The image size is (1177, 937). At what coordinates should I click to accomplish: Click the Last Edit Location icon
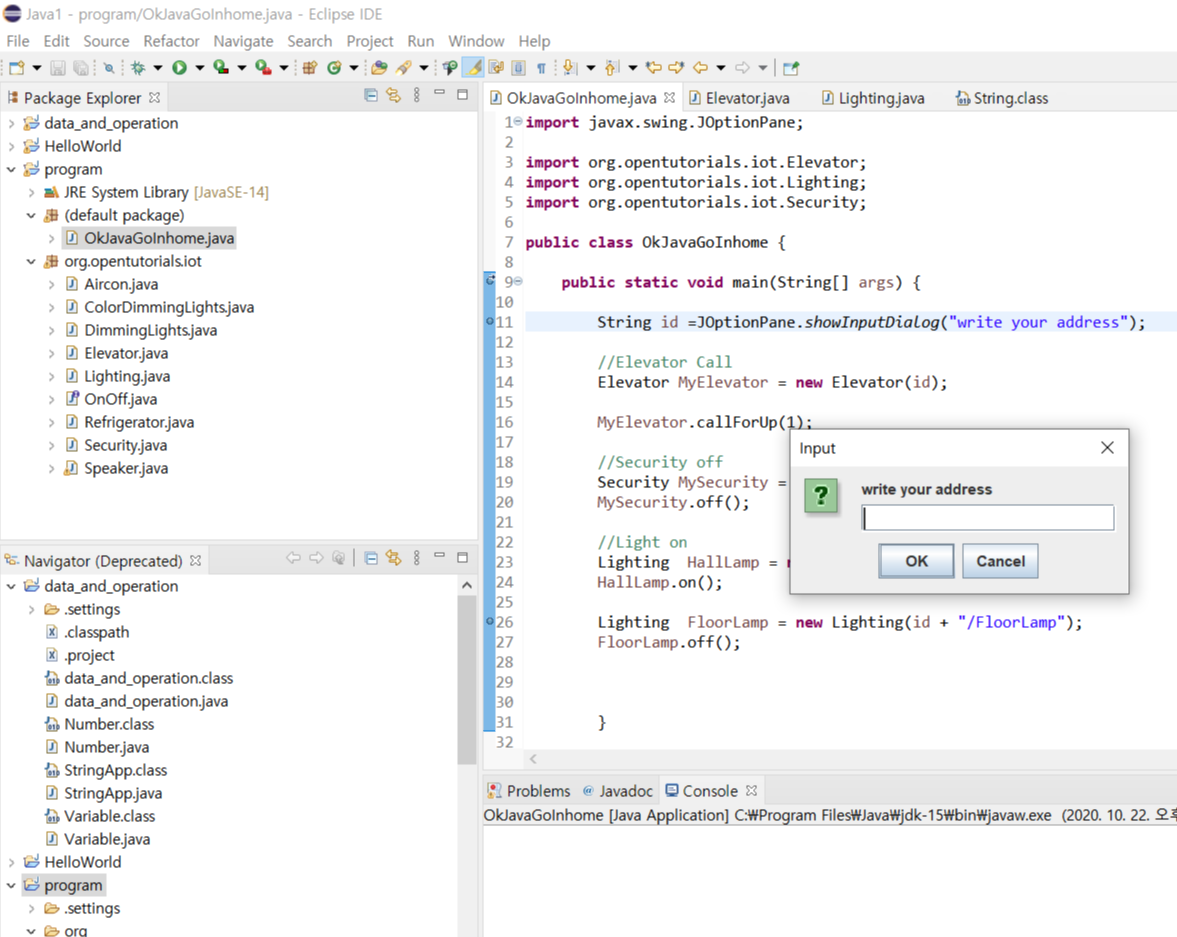point(654,68)
